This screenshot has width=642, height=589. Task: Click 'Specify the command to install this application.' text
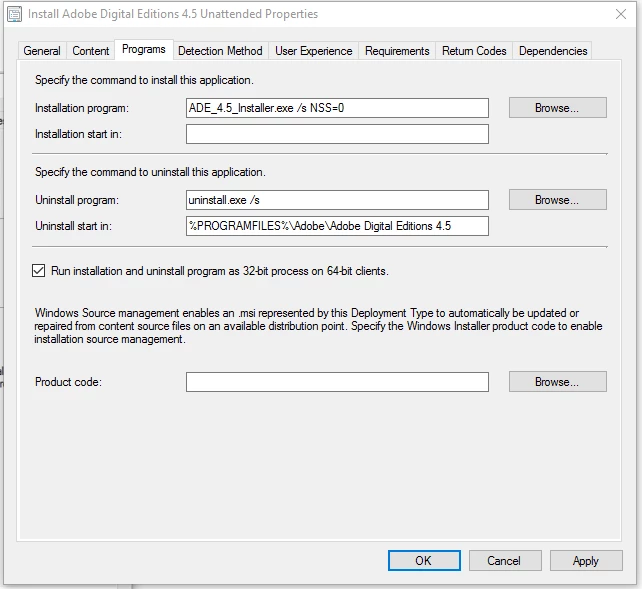(x=144, y=80)
